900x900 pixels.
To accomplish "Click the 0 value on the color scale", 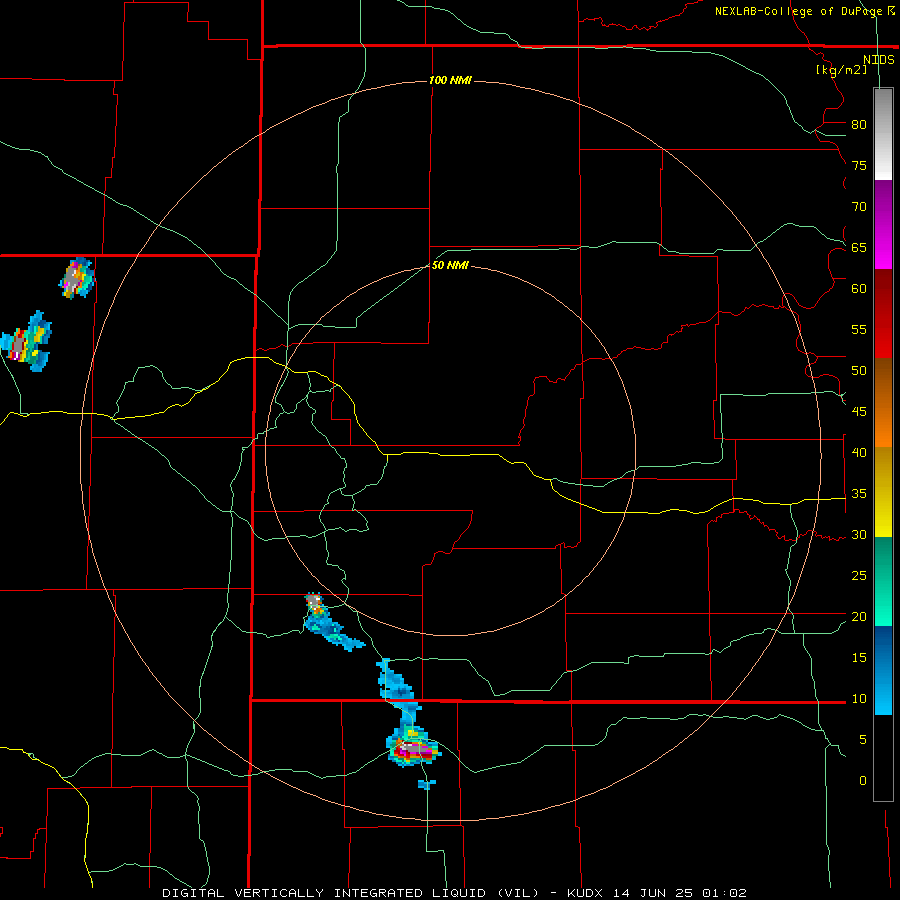I will 863,781.
